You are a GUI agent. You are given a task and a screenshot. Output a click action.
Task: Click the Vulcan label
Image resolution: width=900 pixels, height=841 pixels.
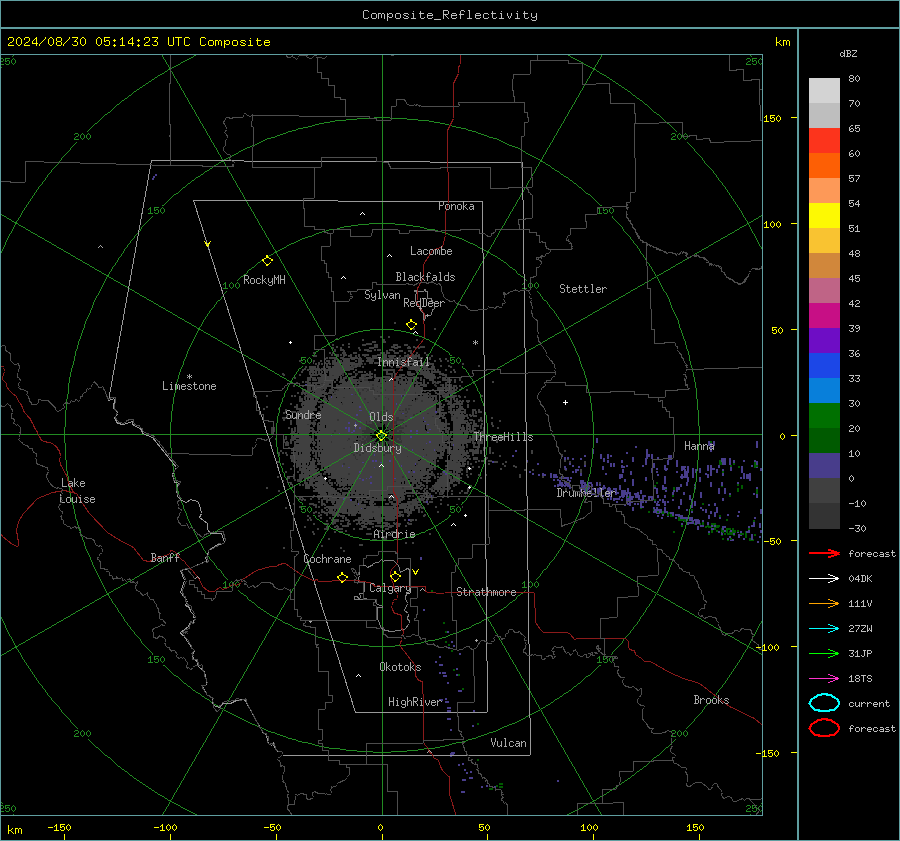tap(508, 743)
